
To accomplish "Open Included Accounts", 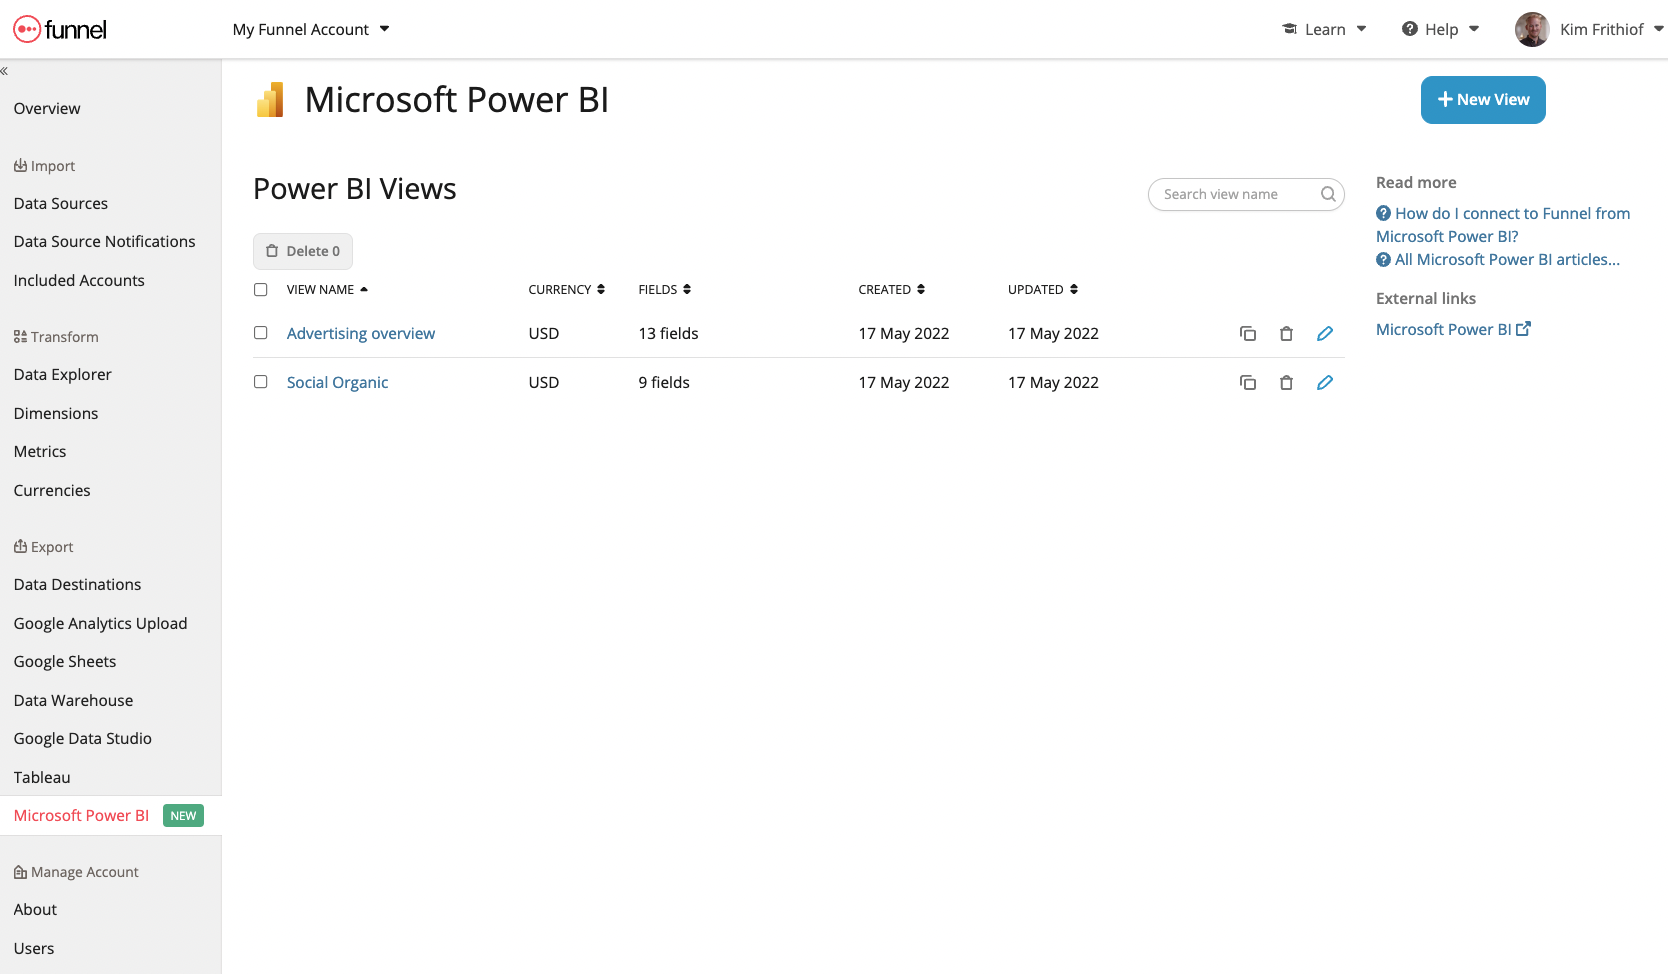I will (79, 281).
